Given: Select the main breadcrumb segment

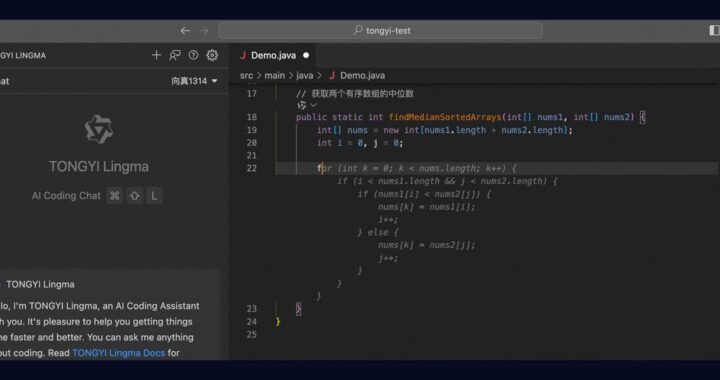Looking at the screenshot, I should pyautogui.click(x=275, y=76).
